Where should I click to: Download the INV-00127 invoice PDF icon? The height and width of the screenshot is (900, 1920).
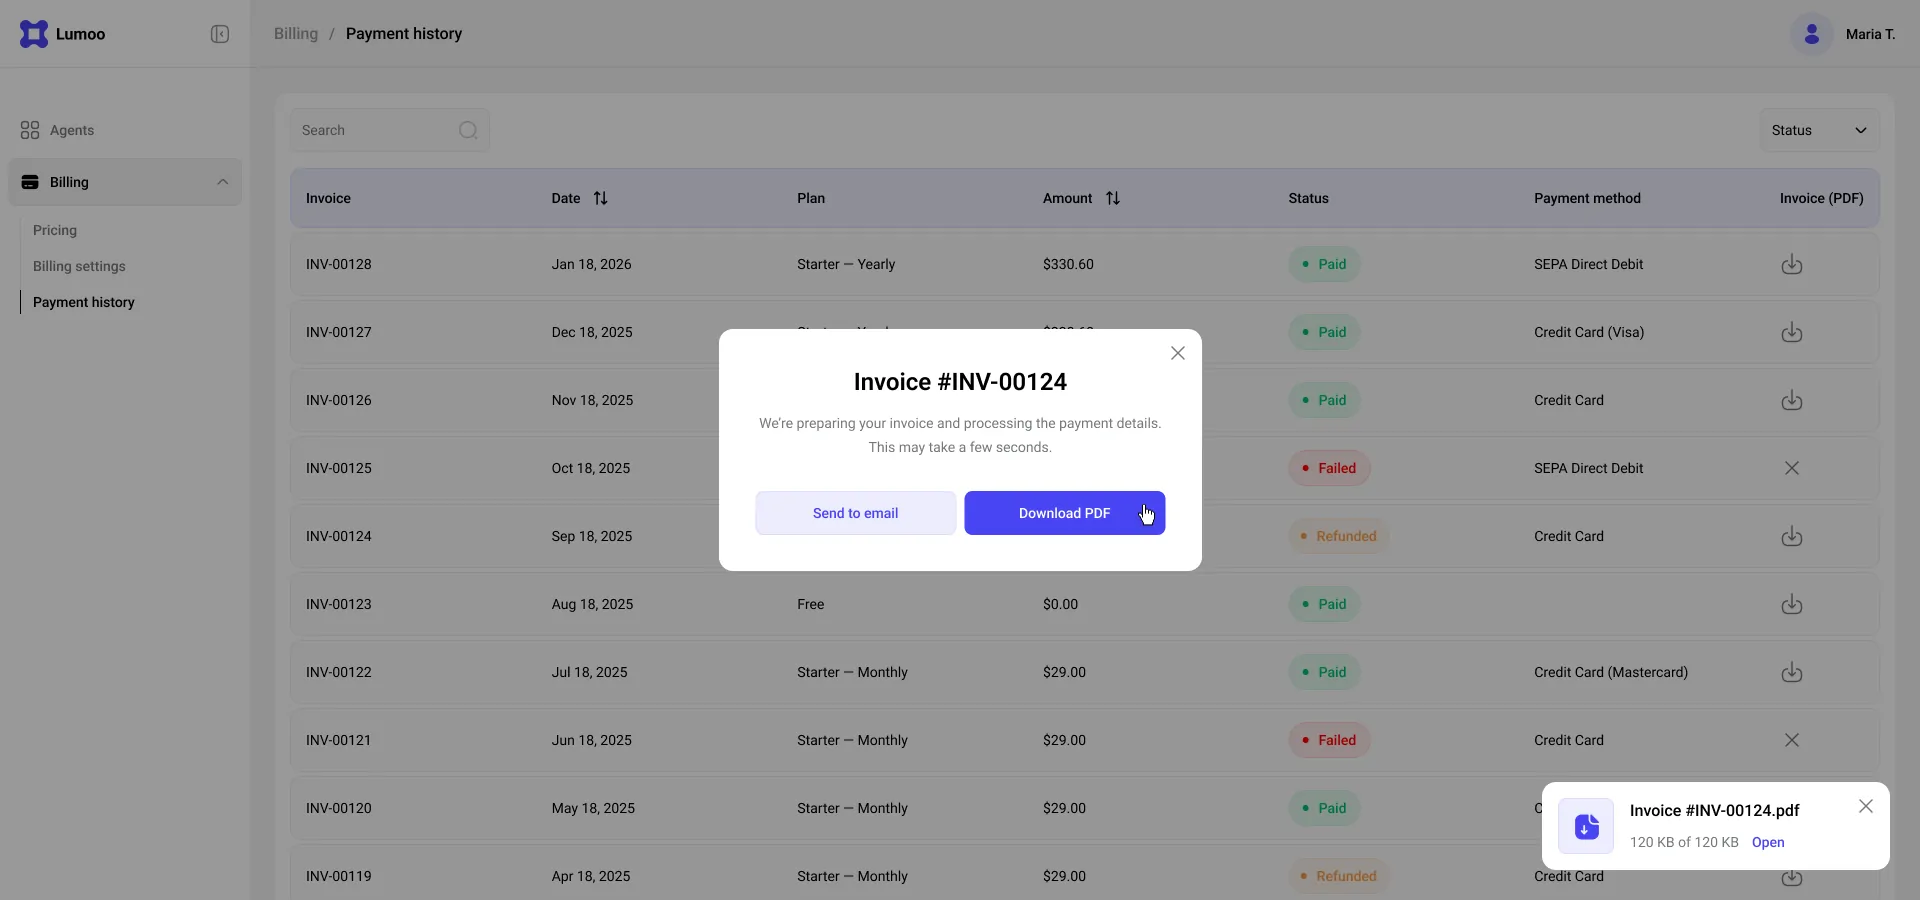pos(1791,332)
